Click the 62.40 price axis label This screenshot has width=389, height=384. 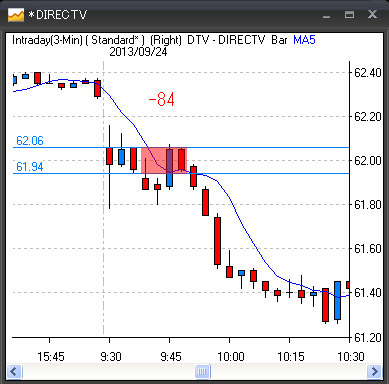tap(367, 73)
